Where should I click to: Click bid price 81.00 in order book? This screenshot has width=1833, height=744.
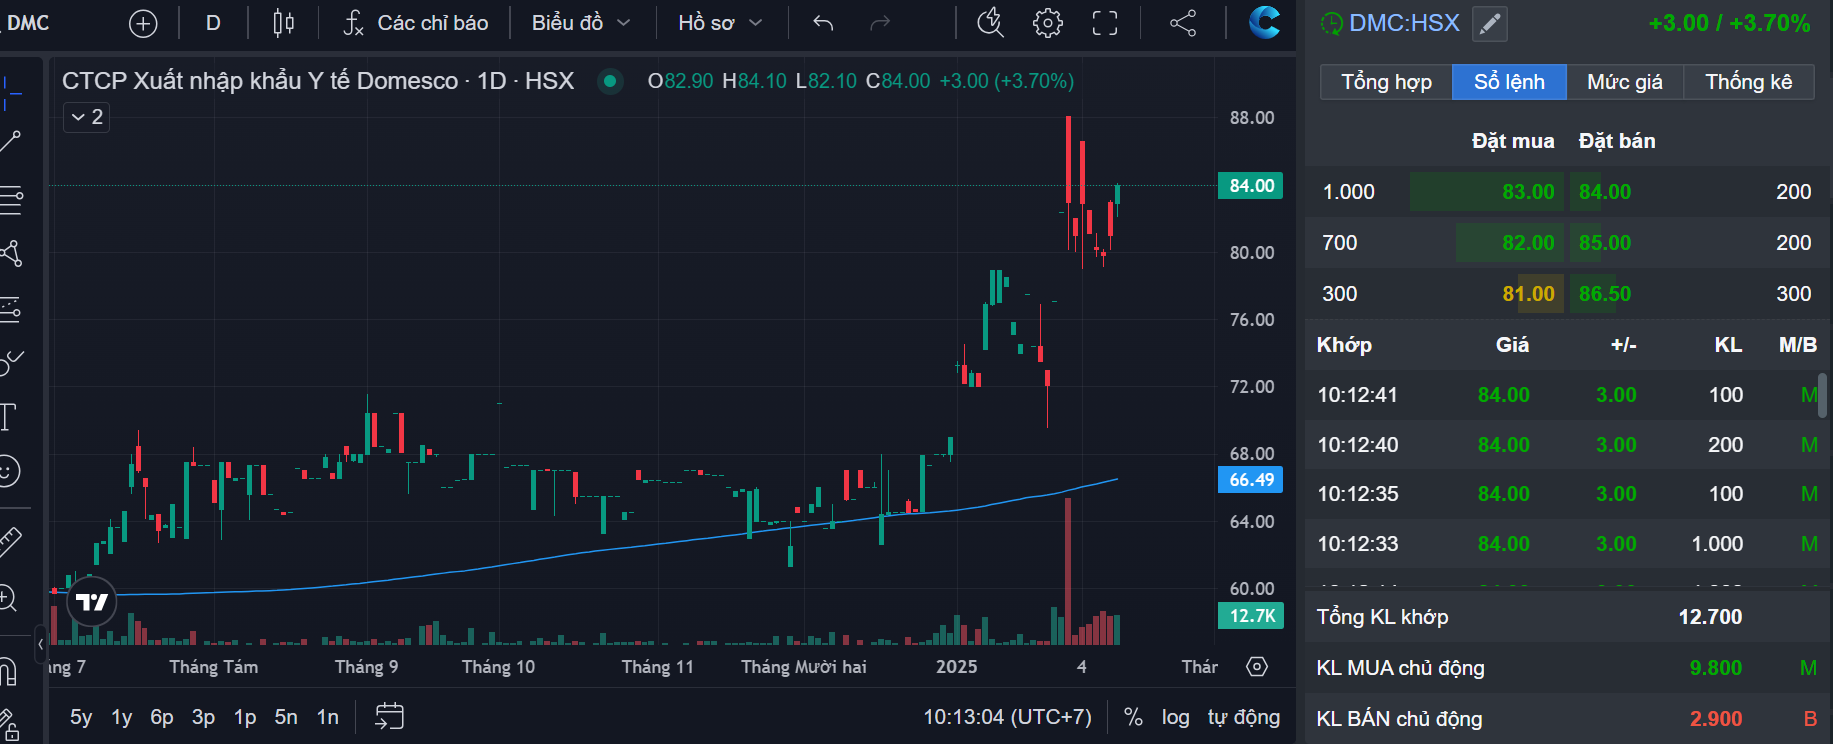tap(1528, 294)
